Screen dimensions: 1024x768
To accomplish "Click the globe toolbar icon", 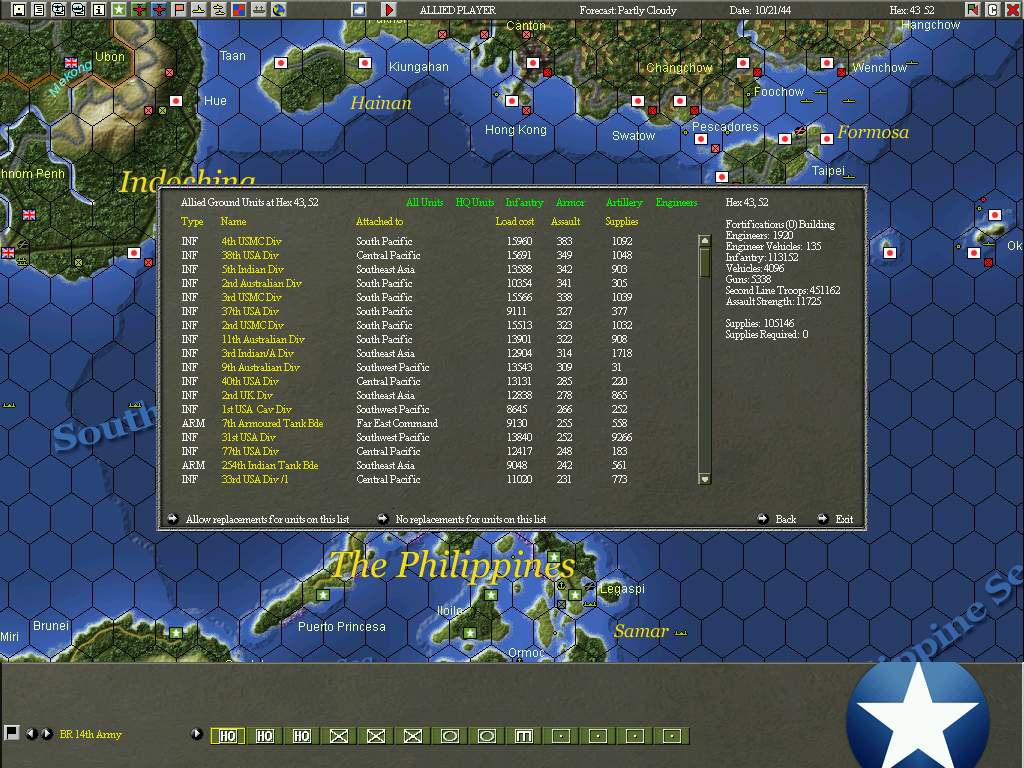I will 279,9.
